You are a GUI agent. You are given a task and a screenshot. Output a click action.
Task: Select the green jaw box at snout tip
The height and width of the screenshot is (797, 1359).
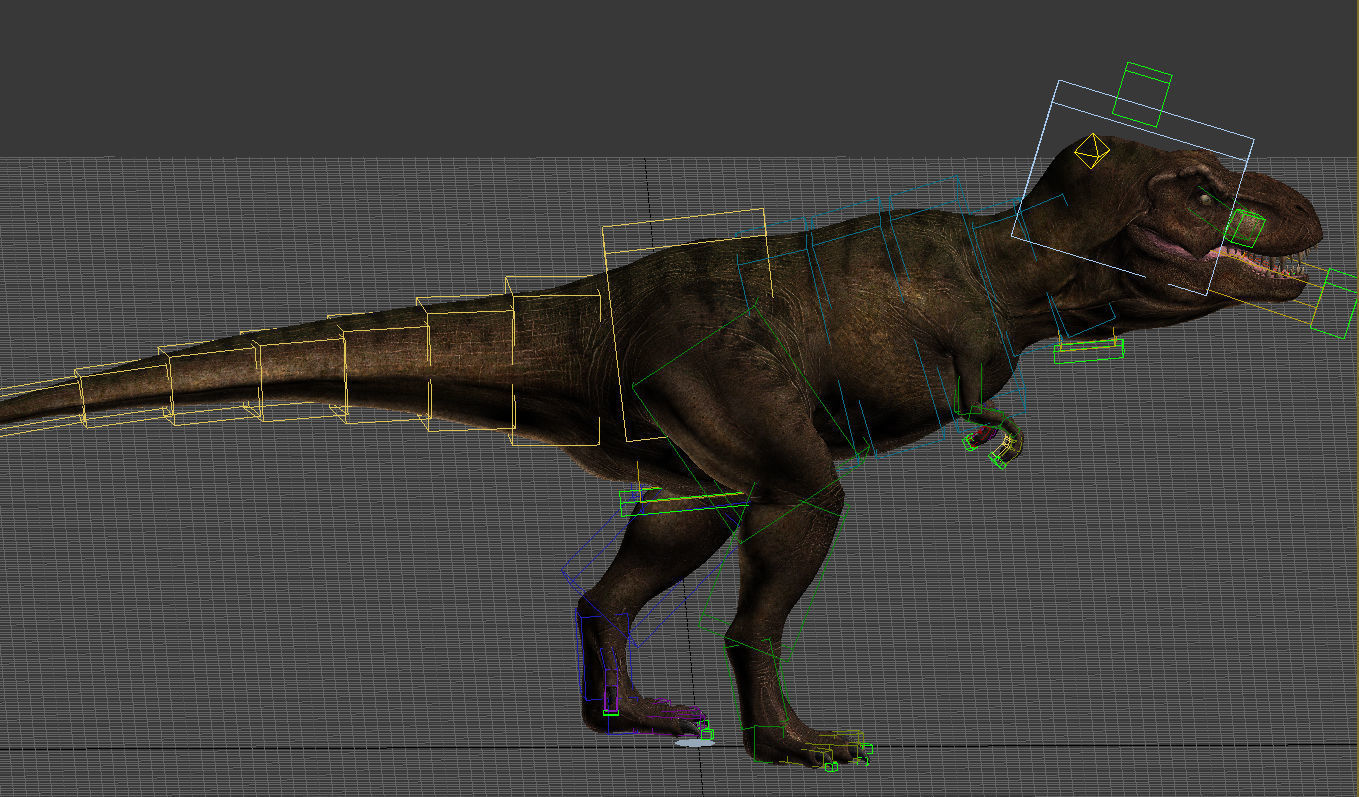point(1334,303)
